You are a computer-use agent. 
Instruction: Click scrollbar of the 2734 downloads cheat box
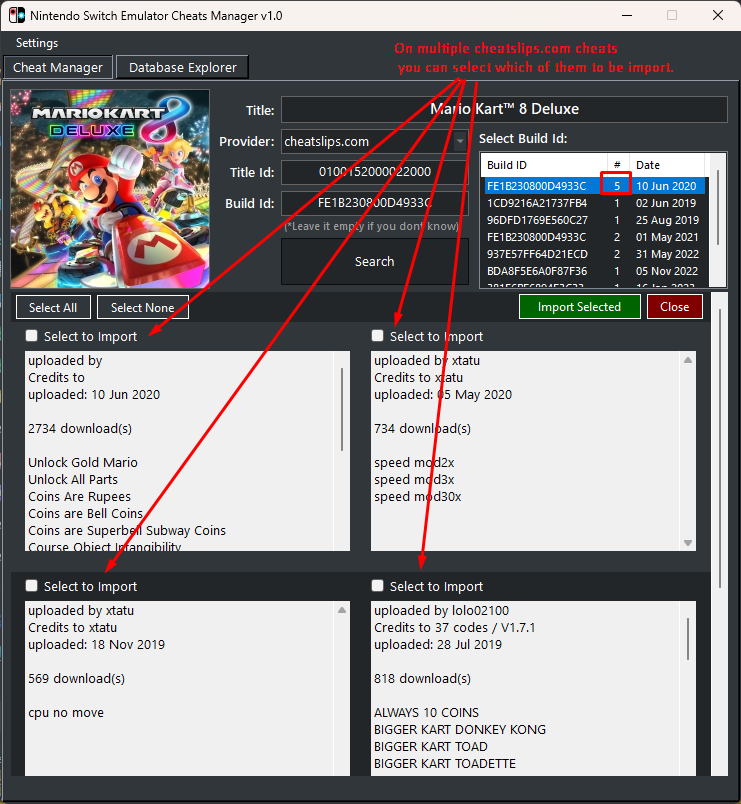342,409
